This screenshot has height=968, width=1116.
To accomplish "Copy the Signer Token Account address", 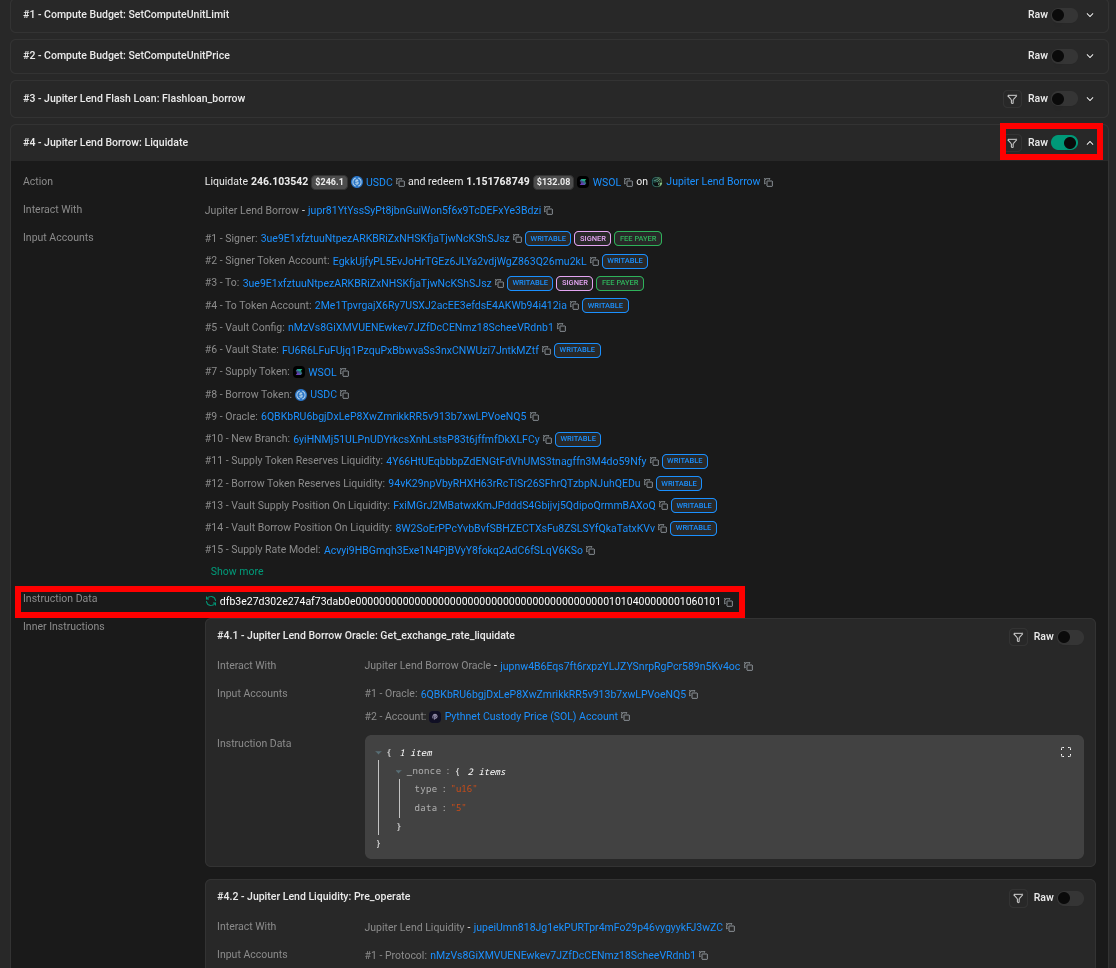I will [594, 261].
